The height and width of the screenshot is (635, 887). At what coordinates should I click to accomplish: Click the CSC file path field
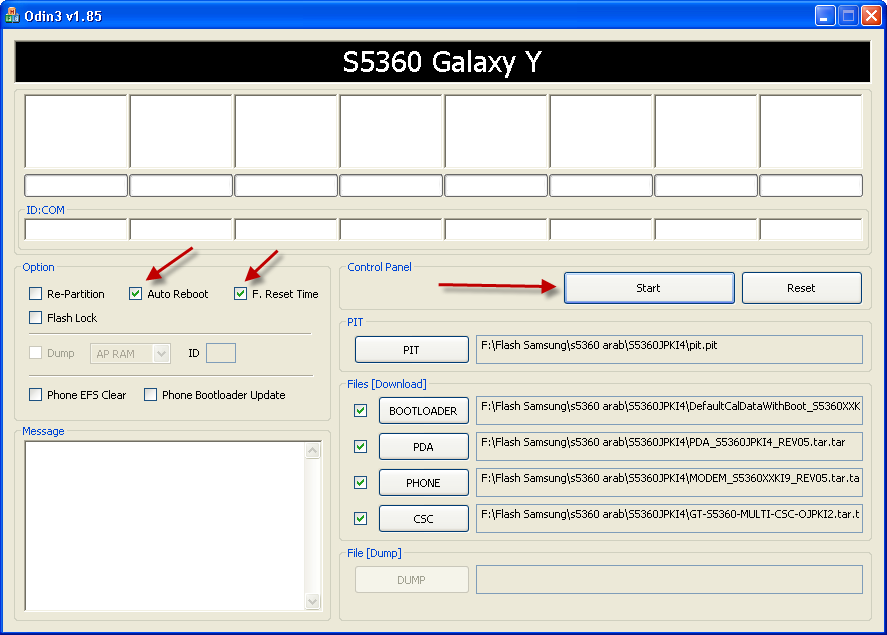tap(669, 519)
